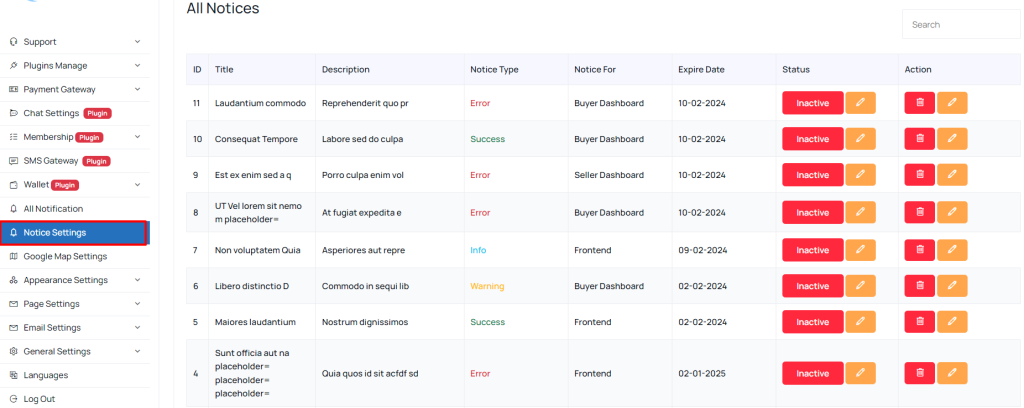Status pencil icon for At fugiat expedita row

861,212
